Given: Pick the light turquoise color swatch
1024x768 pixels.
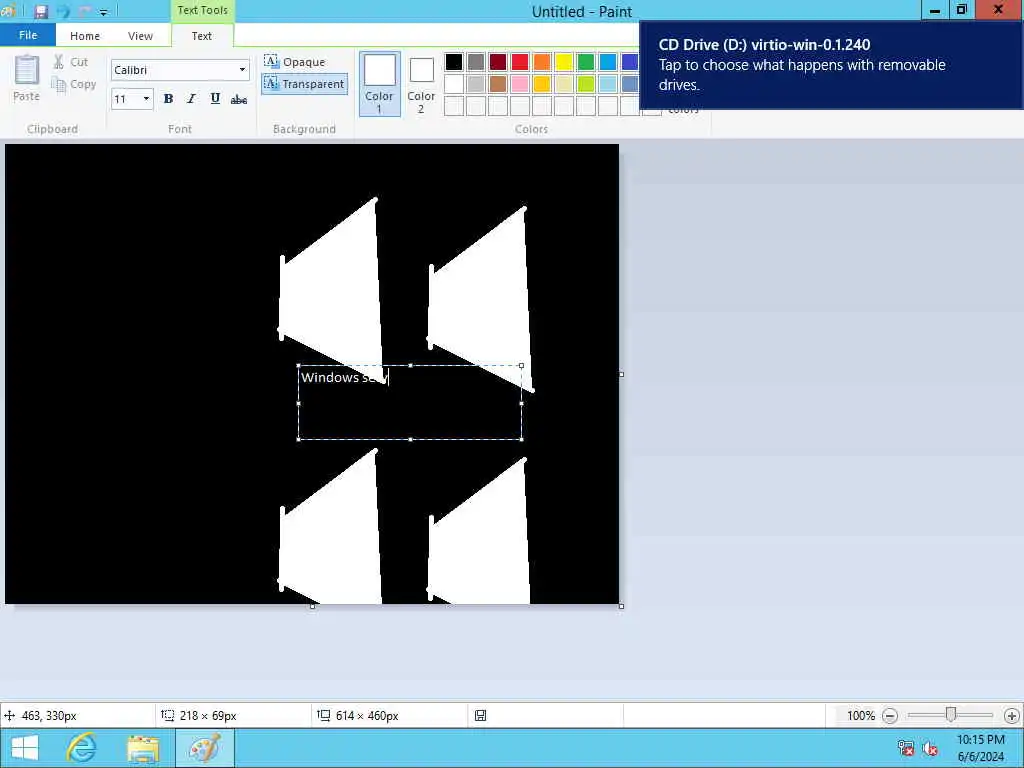Looking at the screenshot, I should click(x=608, y=84).
